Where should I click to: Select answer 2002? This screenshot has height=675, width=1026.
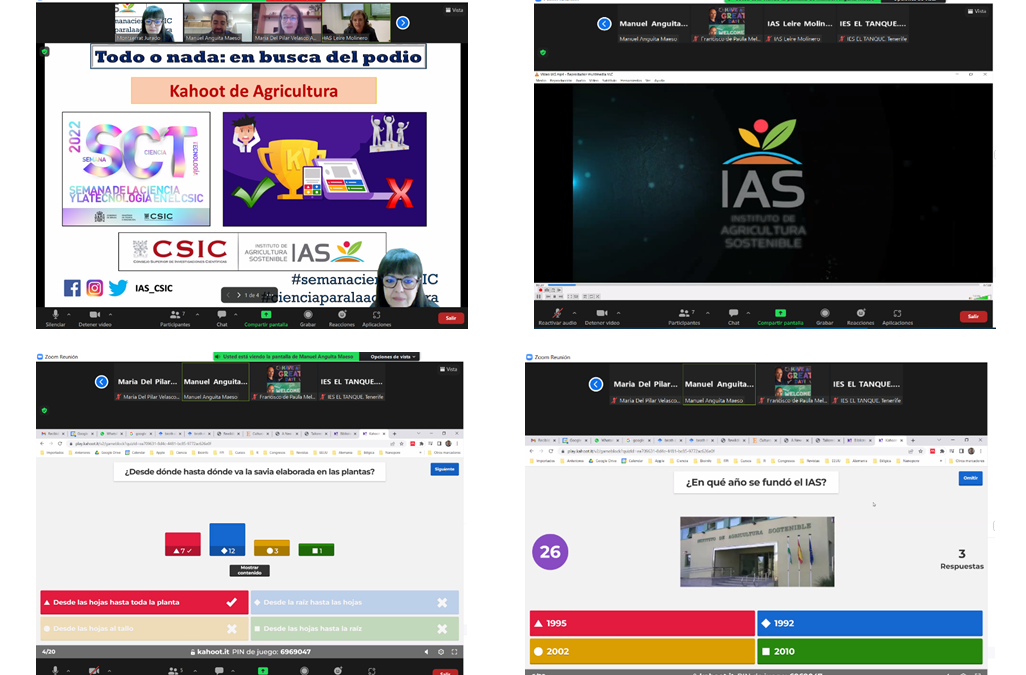[642, 651]
